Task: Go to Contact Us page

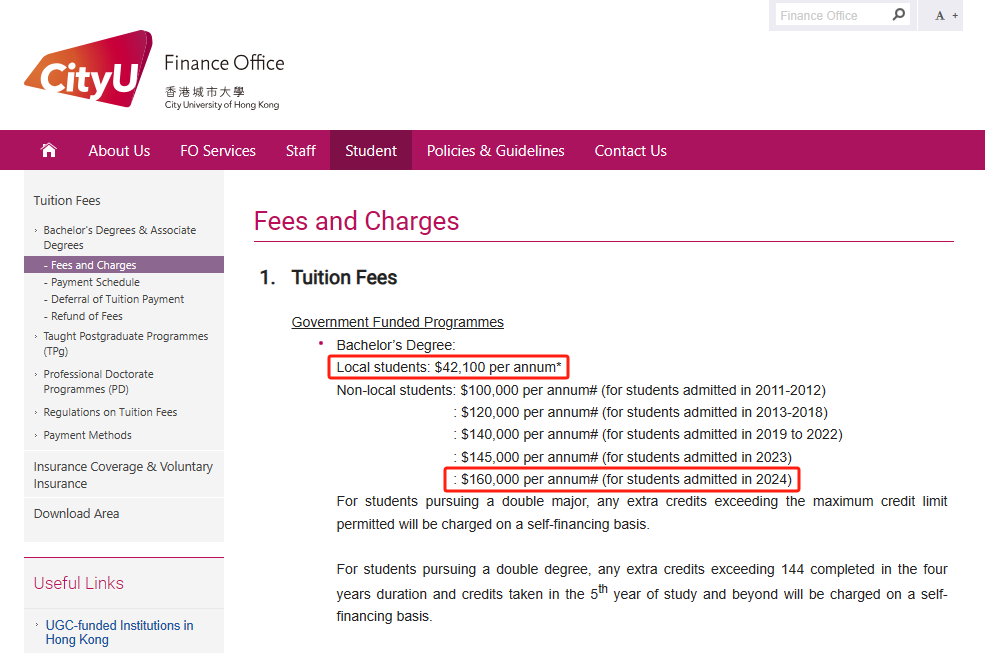Action: pyautogui.click(x=630, y=151)
